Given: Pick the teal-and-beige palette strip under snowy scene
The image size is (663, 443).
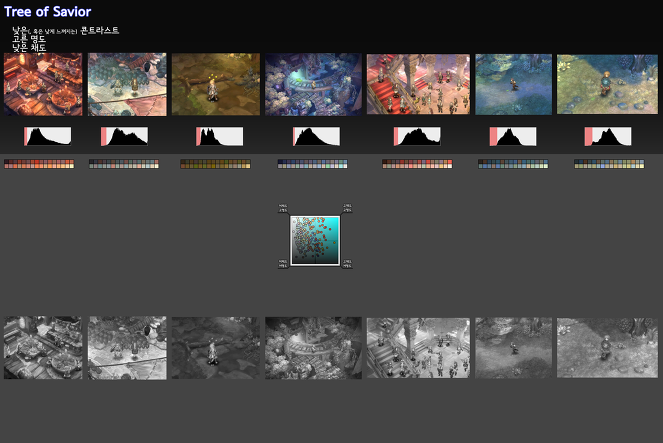Looking at the screenshot, I should (x=124, y=164).
